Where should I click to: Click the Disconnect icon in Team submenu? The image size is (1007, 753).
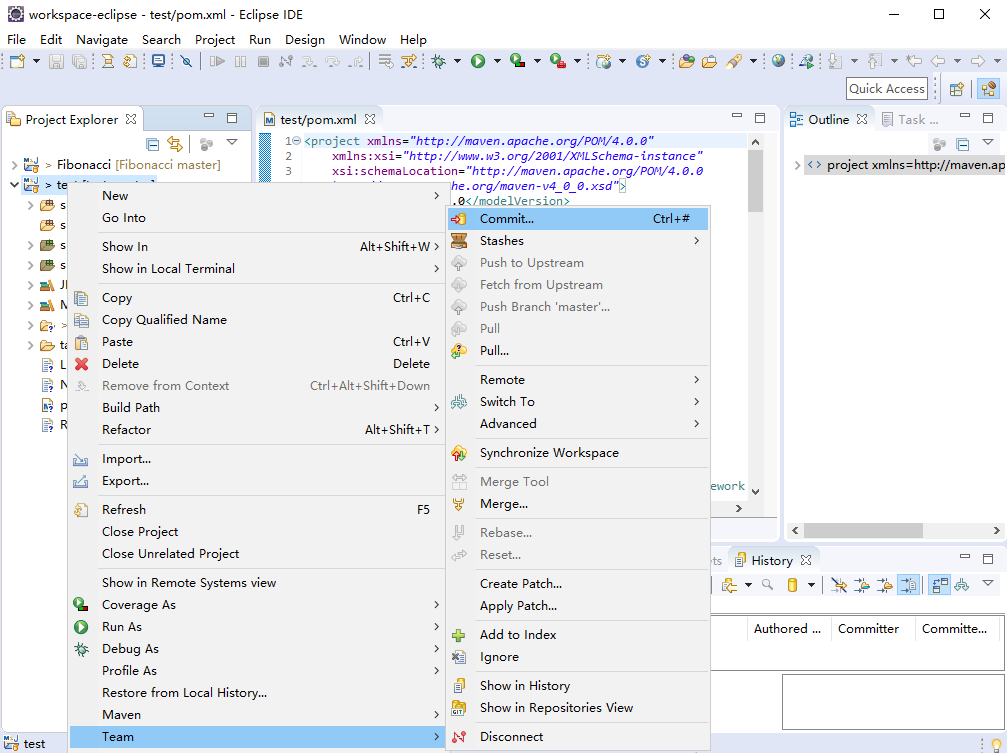(x=459, y=737)
